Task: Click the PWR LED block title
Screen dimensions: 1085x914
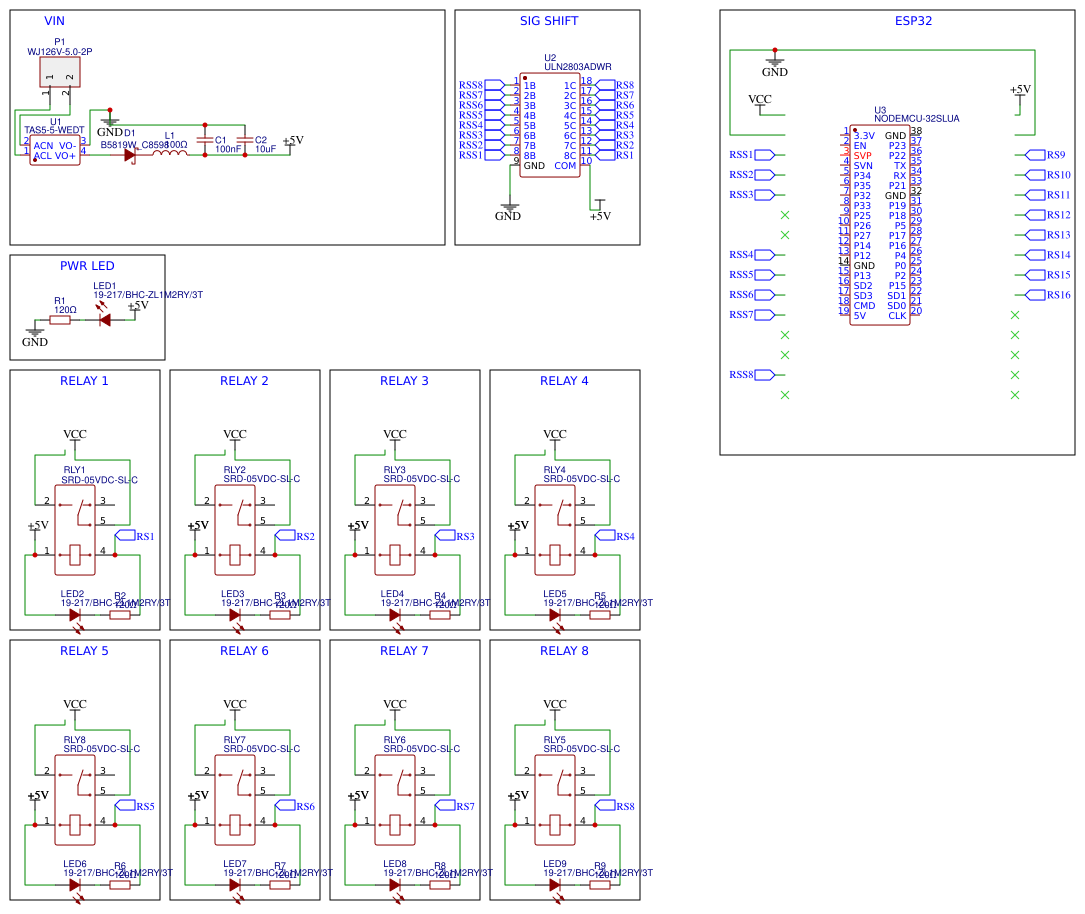Action: (87, 266)
